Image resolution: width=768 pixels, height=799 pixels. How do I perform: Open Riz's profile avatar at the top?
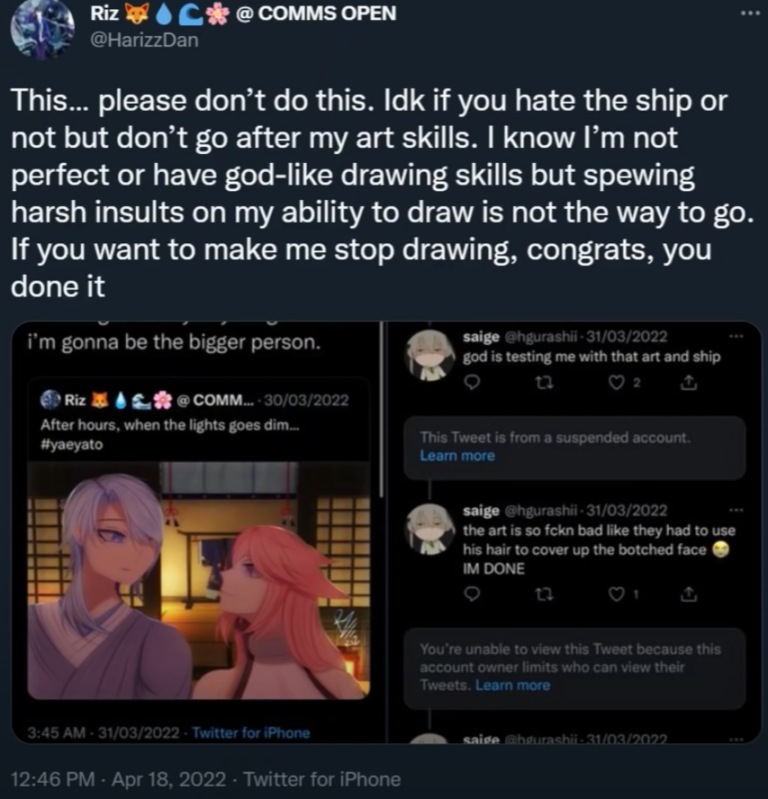(41, 29)
